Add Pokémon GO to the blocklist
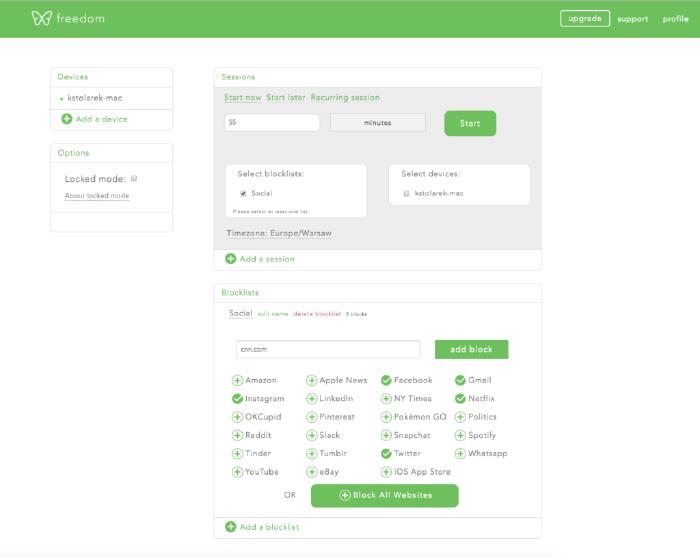Screen dimensions: 700x558 click(386, 417)
